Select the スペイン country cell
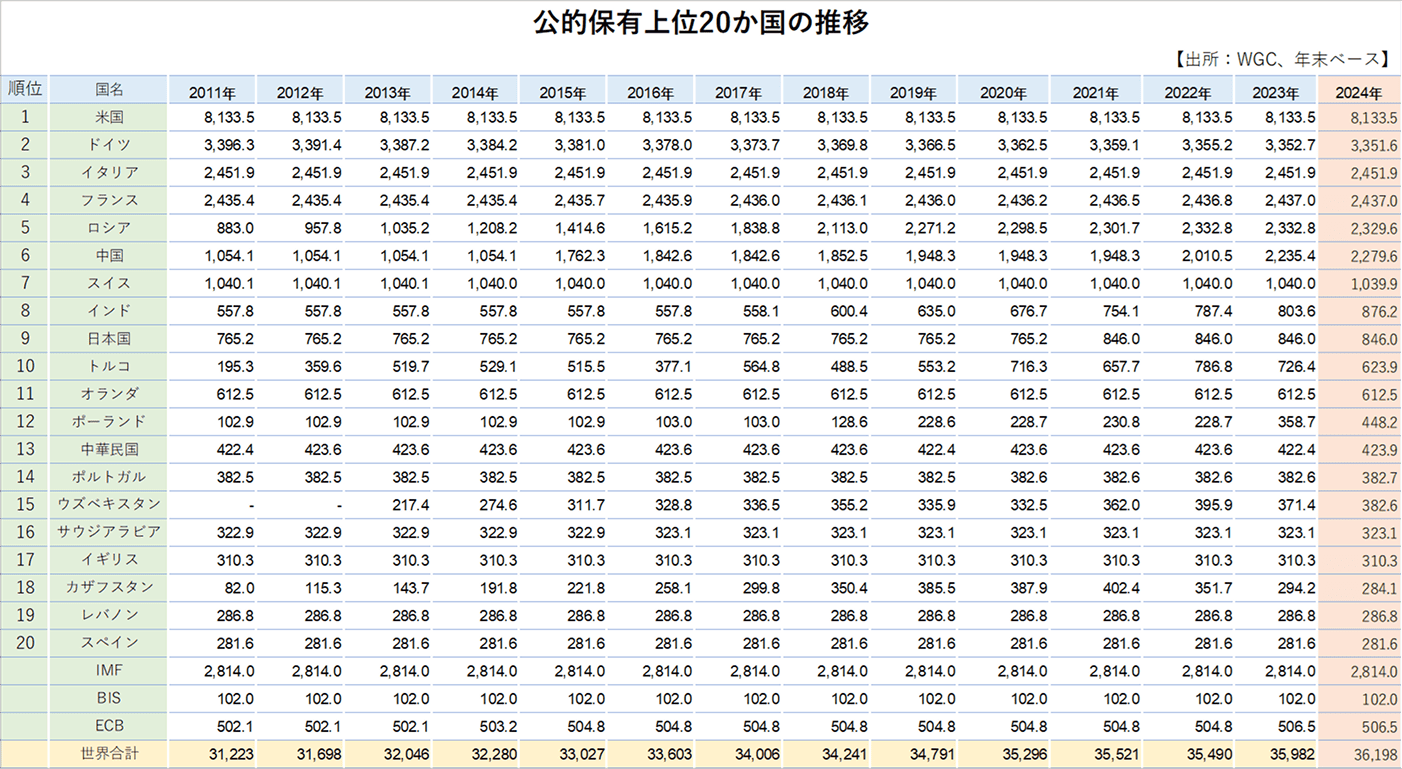 [x=109, y=642]
